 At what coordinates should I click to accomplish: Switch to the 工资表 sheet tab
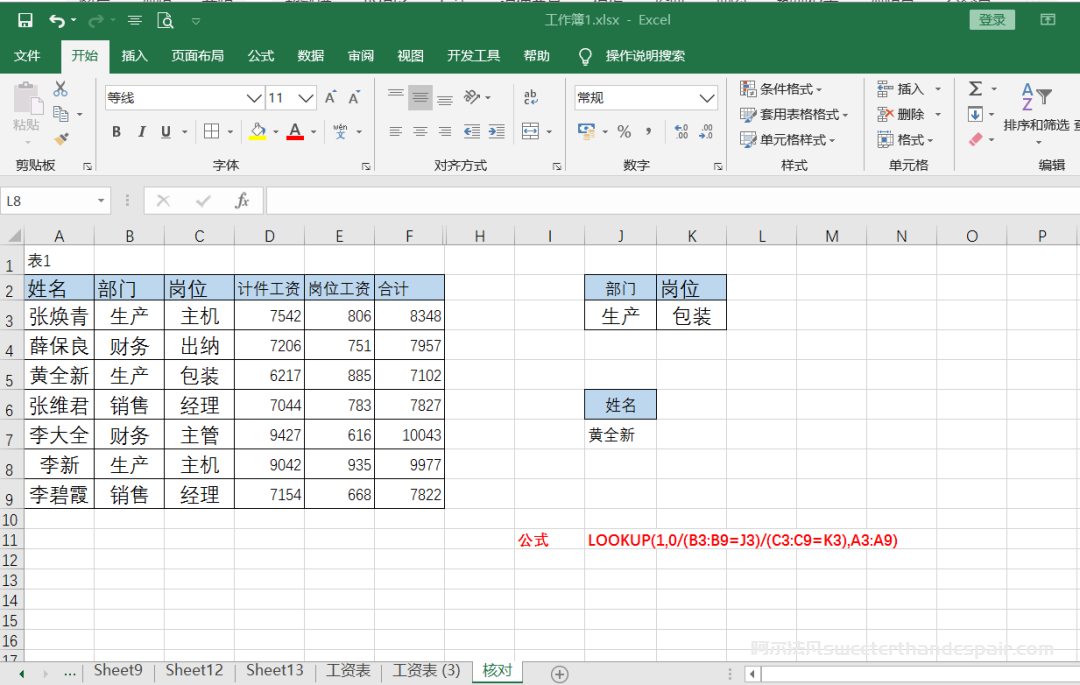348,671
